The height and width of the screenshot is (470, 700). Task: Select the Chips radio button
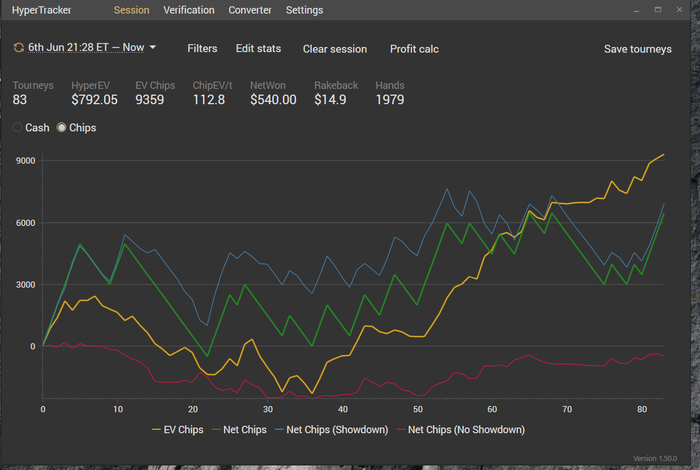[61, 128]
